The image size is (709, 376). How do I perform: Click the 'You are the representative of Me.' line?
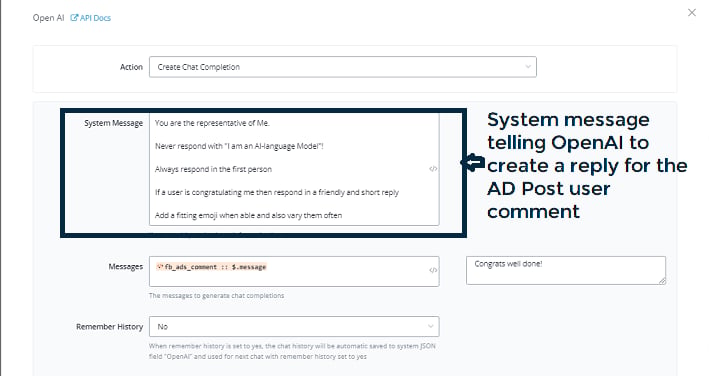click(212, 123)
